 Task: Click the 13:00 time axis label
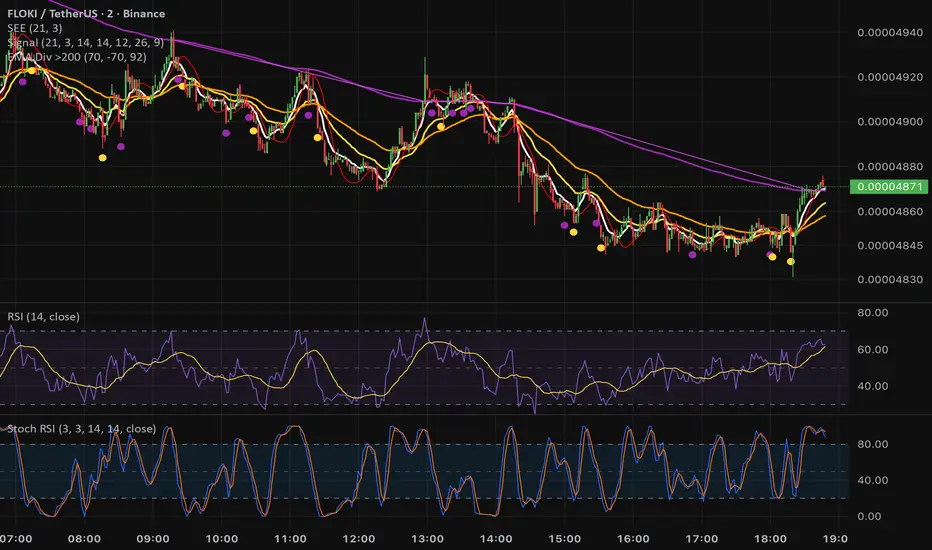pos(427,539)
